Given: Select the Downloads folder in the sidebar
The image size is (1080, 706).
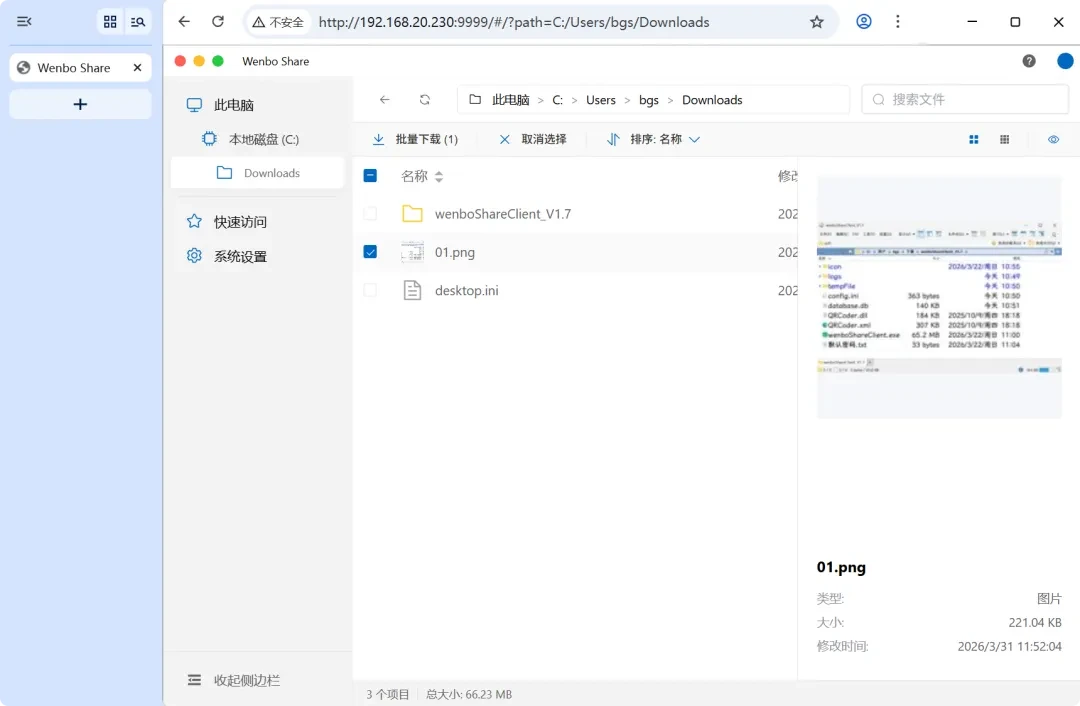Looking at the screenshot, I should (257, 173).
